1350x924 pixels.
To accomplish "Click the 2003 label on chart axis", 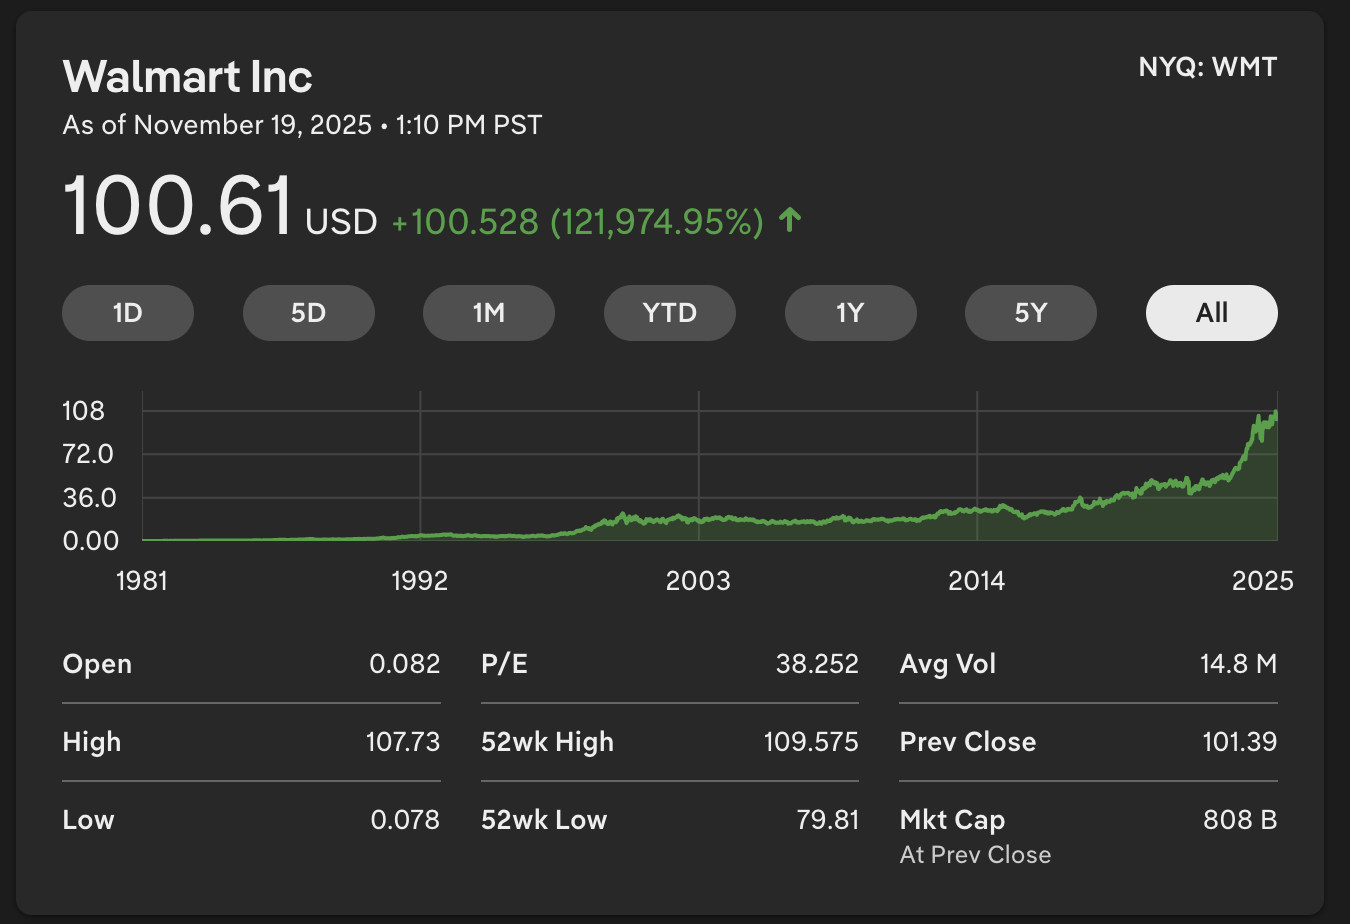I will pos(698,581).
